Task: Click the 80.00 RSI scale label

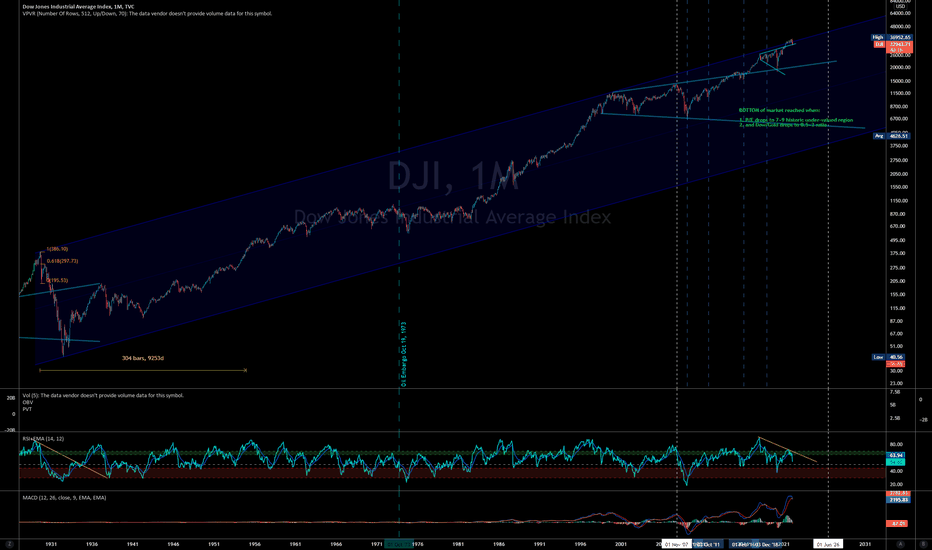Action: 896,445
